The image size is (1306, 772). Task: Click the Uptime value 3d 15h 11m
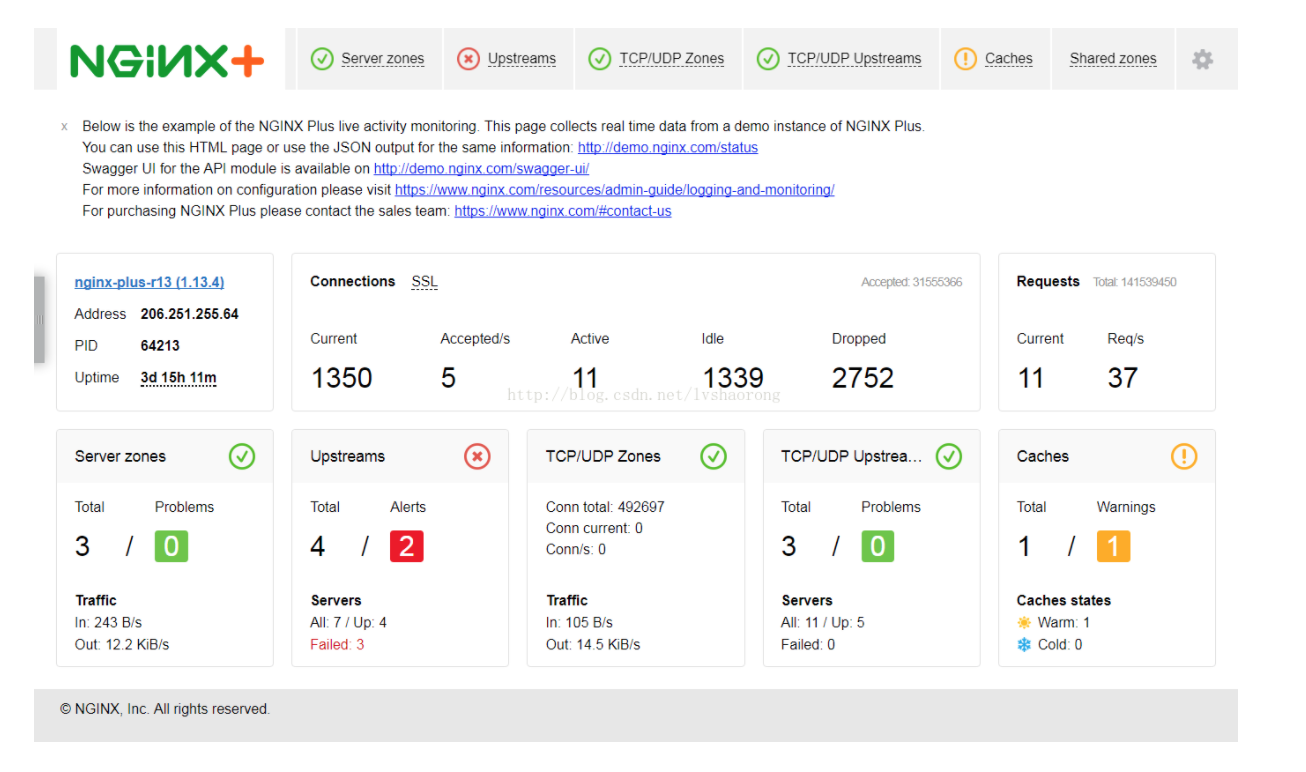(178, 378)
